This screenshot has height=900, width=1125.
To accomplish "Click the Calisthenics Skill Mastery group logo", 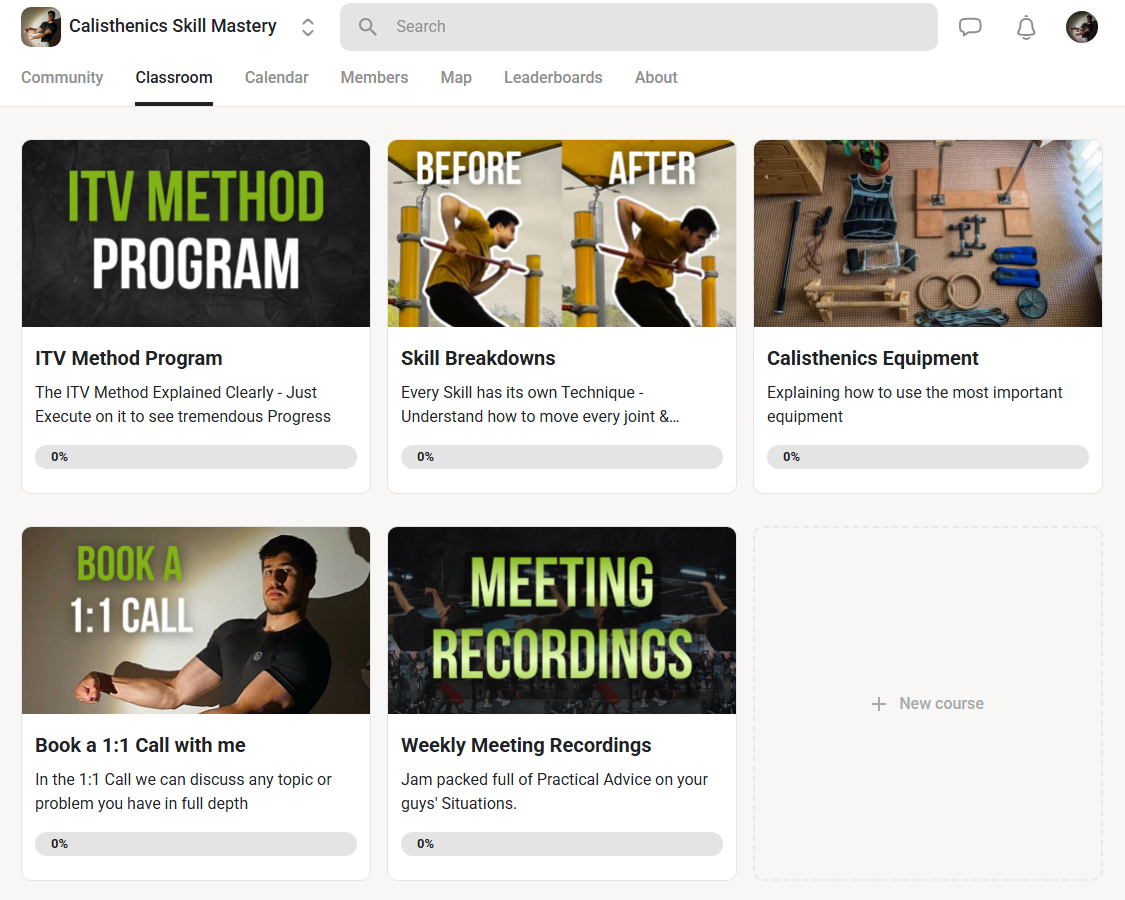I will 41,27.
